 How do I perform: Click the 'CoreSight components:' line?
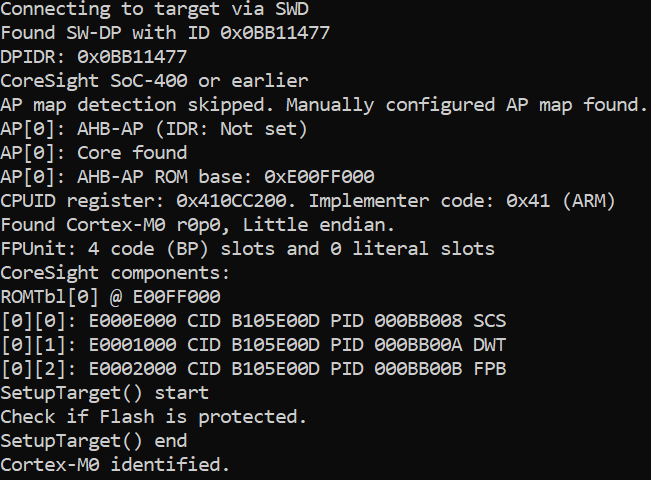115,273
